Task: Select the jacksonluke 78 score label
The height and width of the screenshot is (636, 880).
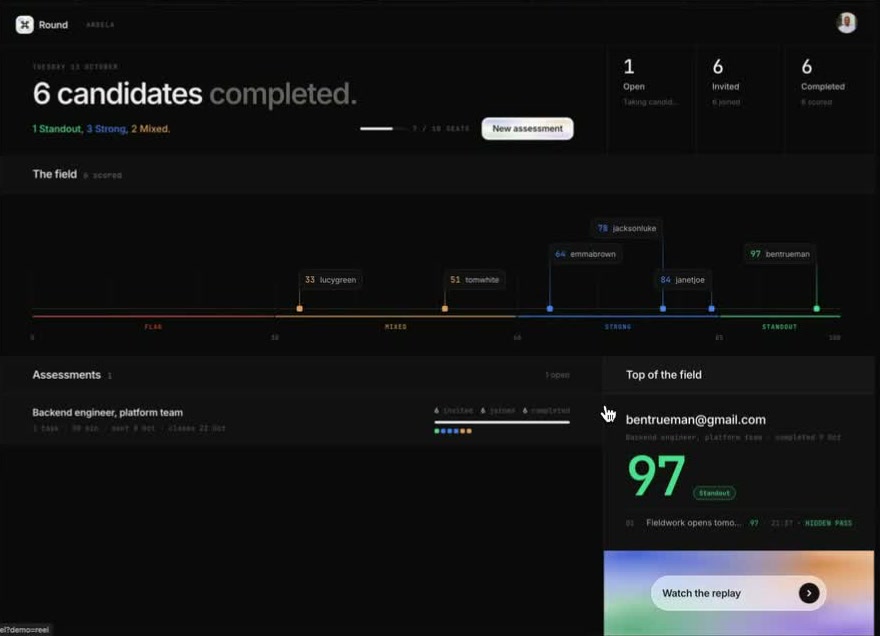Action: point(627,228)
